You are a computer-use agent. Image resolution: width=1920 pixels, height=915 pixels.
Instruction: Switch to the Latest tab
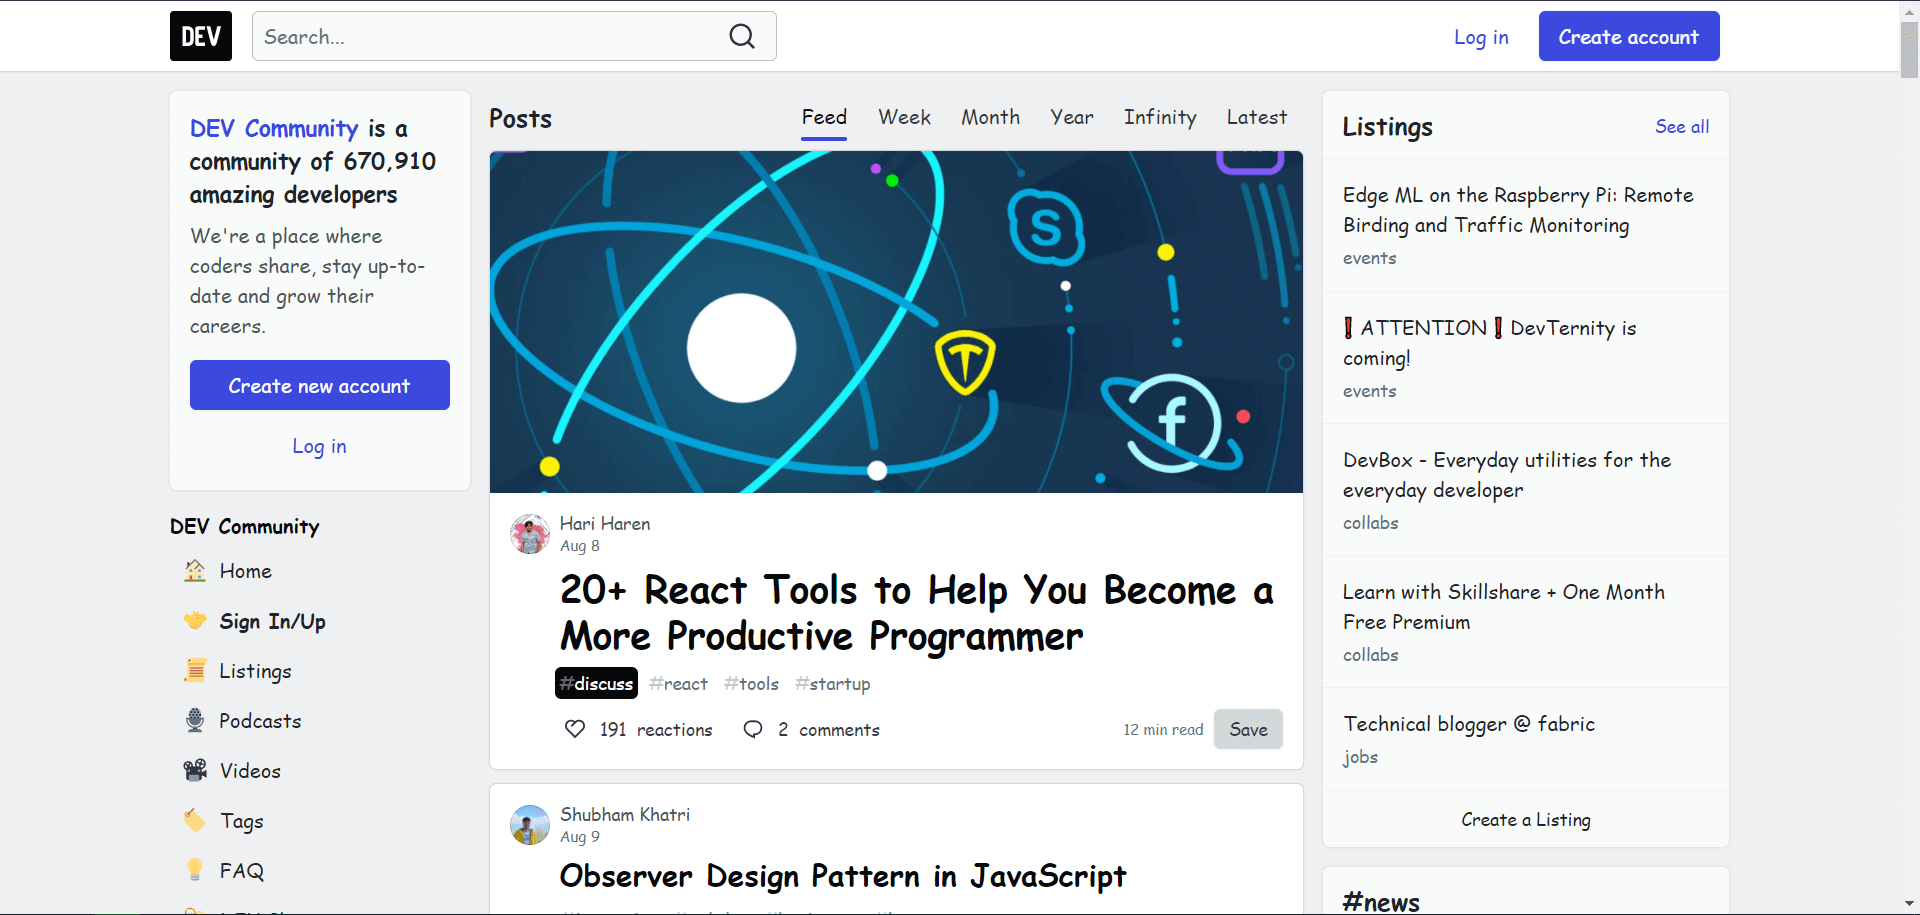click(x=1257, y=117)
